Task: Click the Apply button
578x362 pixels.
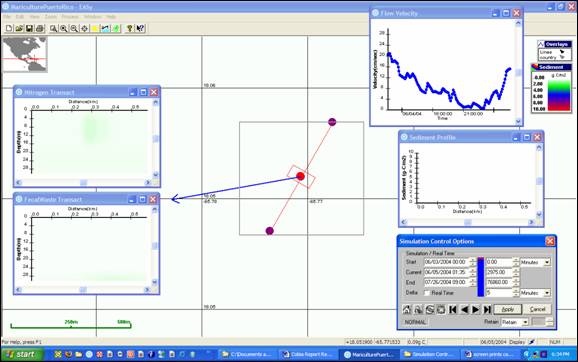Action: point(508,309)
